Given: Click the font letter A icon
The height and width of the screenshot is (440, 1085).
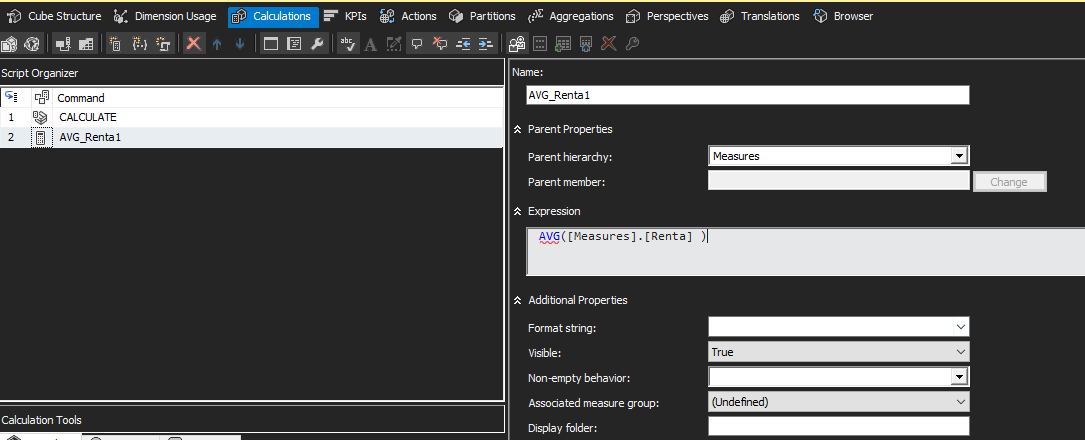Looking at the screenshot, I should 370,44.
